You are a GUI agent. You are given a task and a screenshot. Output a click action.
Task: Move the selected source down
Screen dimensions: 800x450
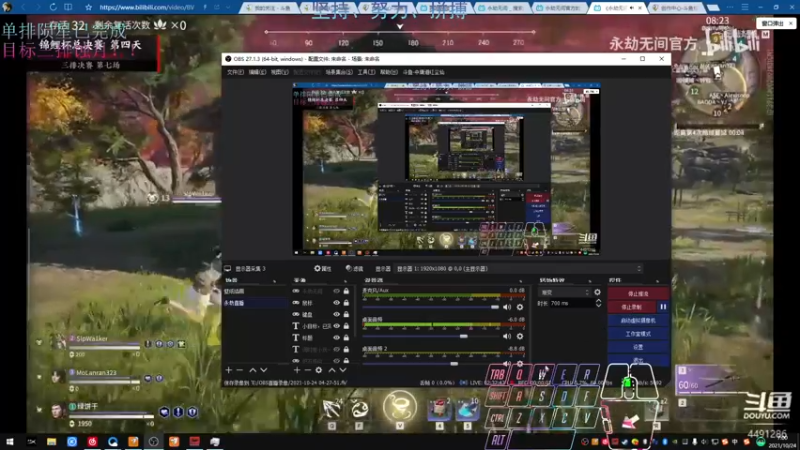343,370
